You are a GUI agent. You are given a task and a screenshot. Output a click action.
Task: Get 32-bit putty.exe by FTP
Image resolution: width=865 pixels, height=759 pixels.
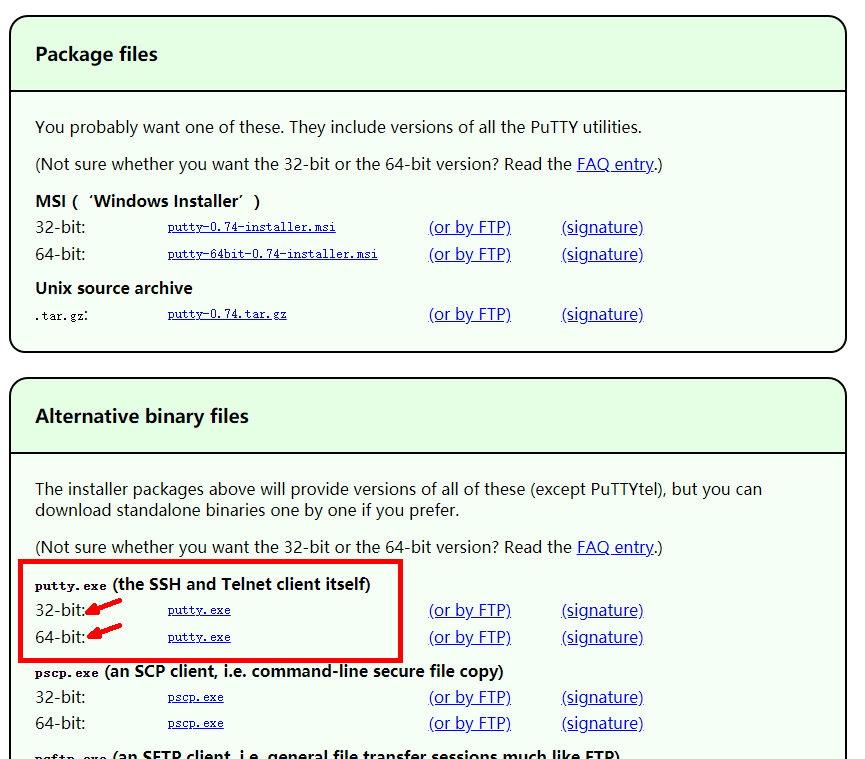pyautogui.click(x=470, y=610)
